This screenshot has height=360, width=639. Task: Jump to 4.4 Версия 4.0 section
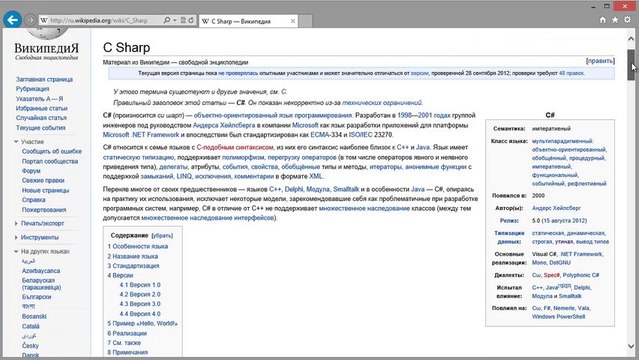[140, 314]
